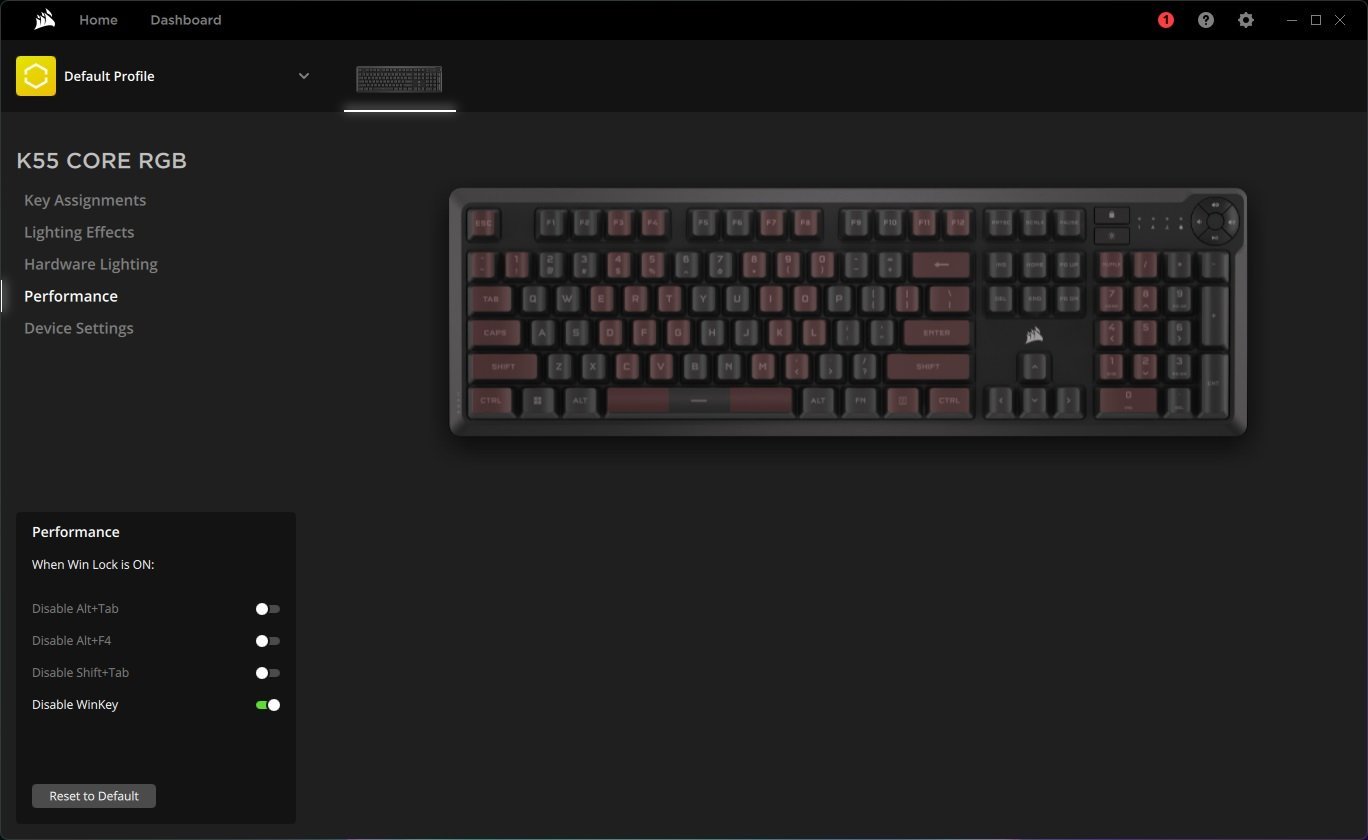The image size is (1368, 840).
Task: Click the Reset to Default button
Action: tap(94, 796)
